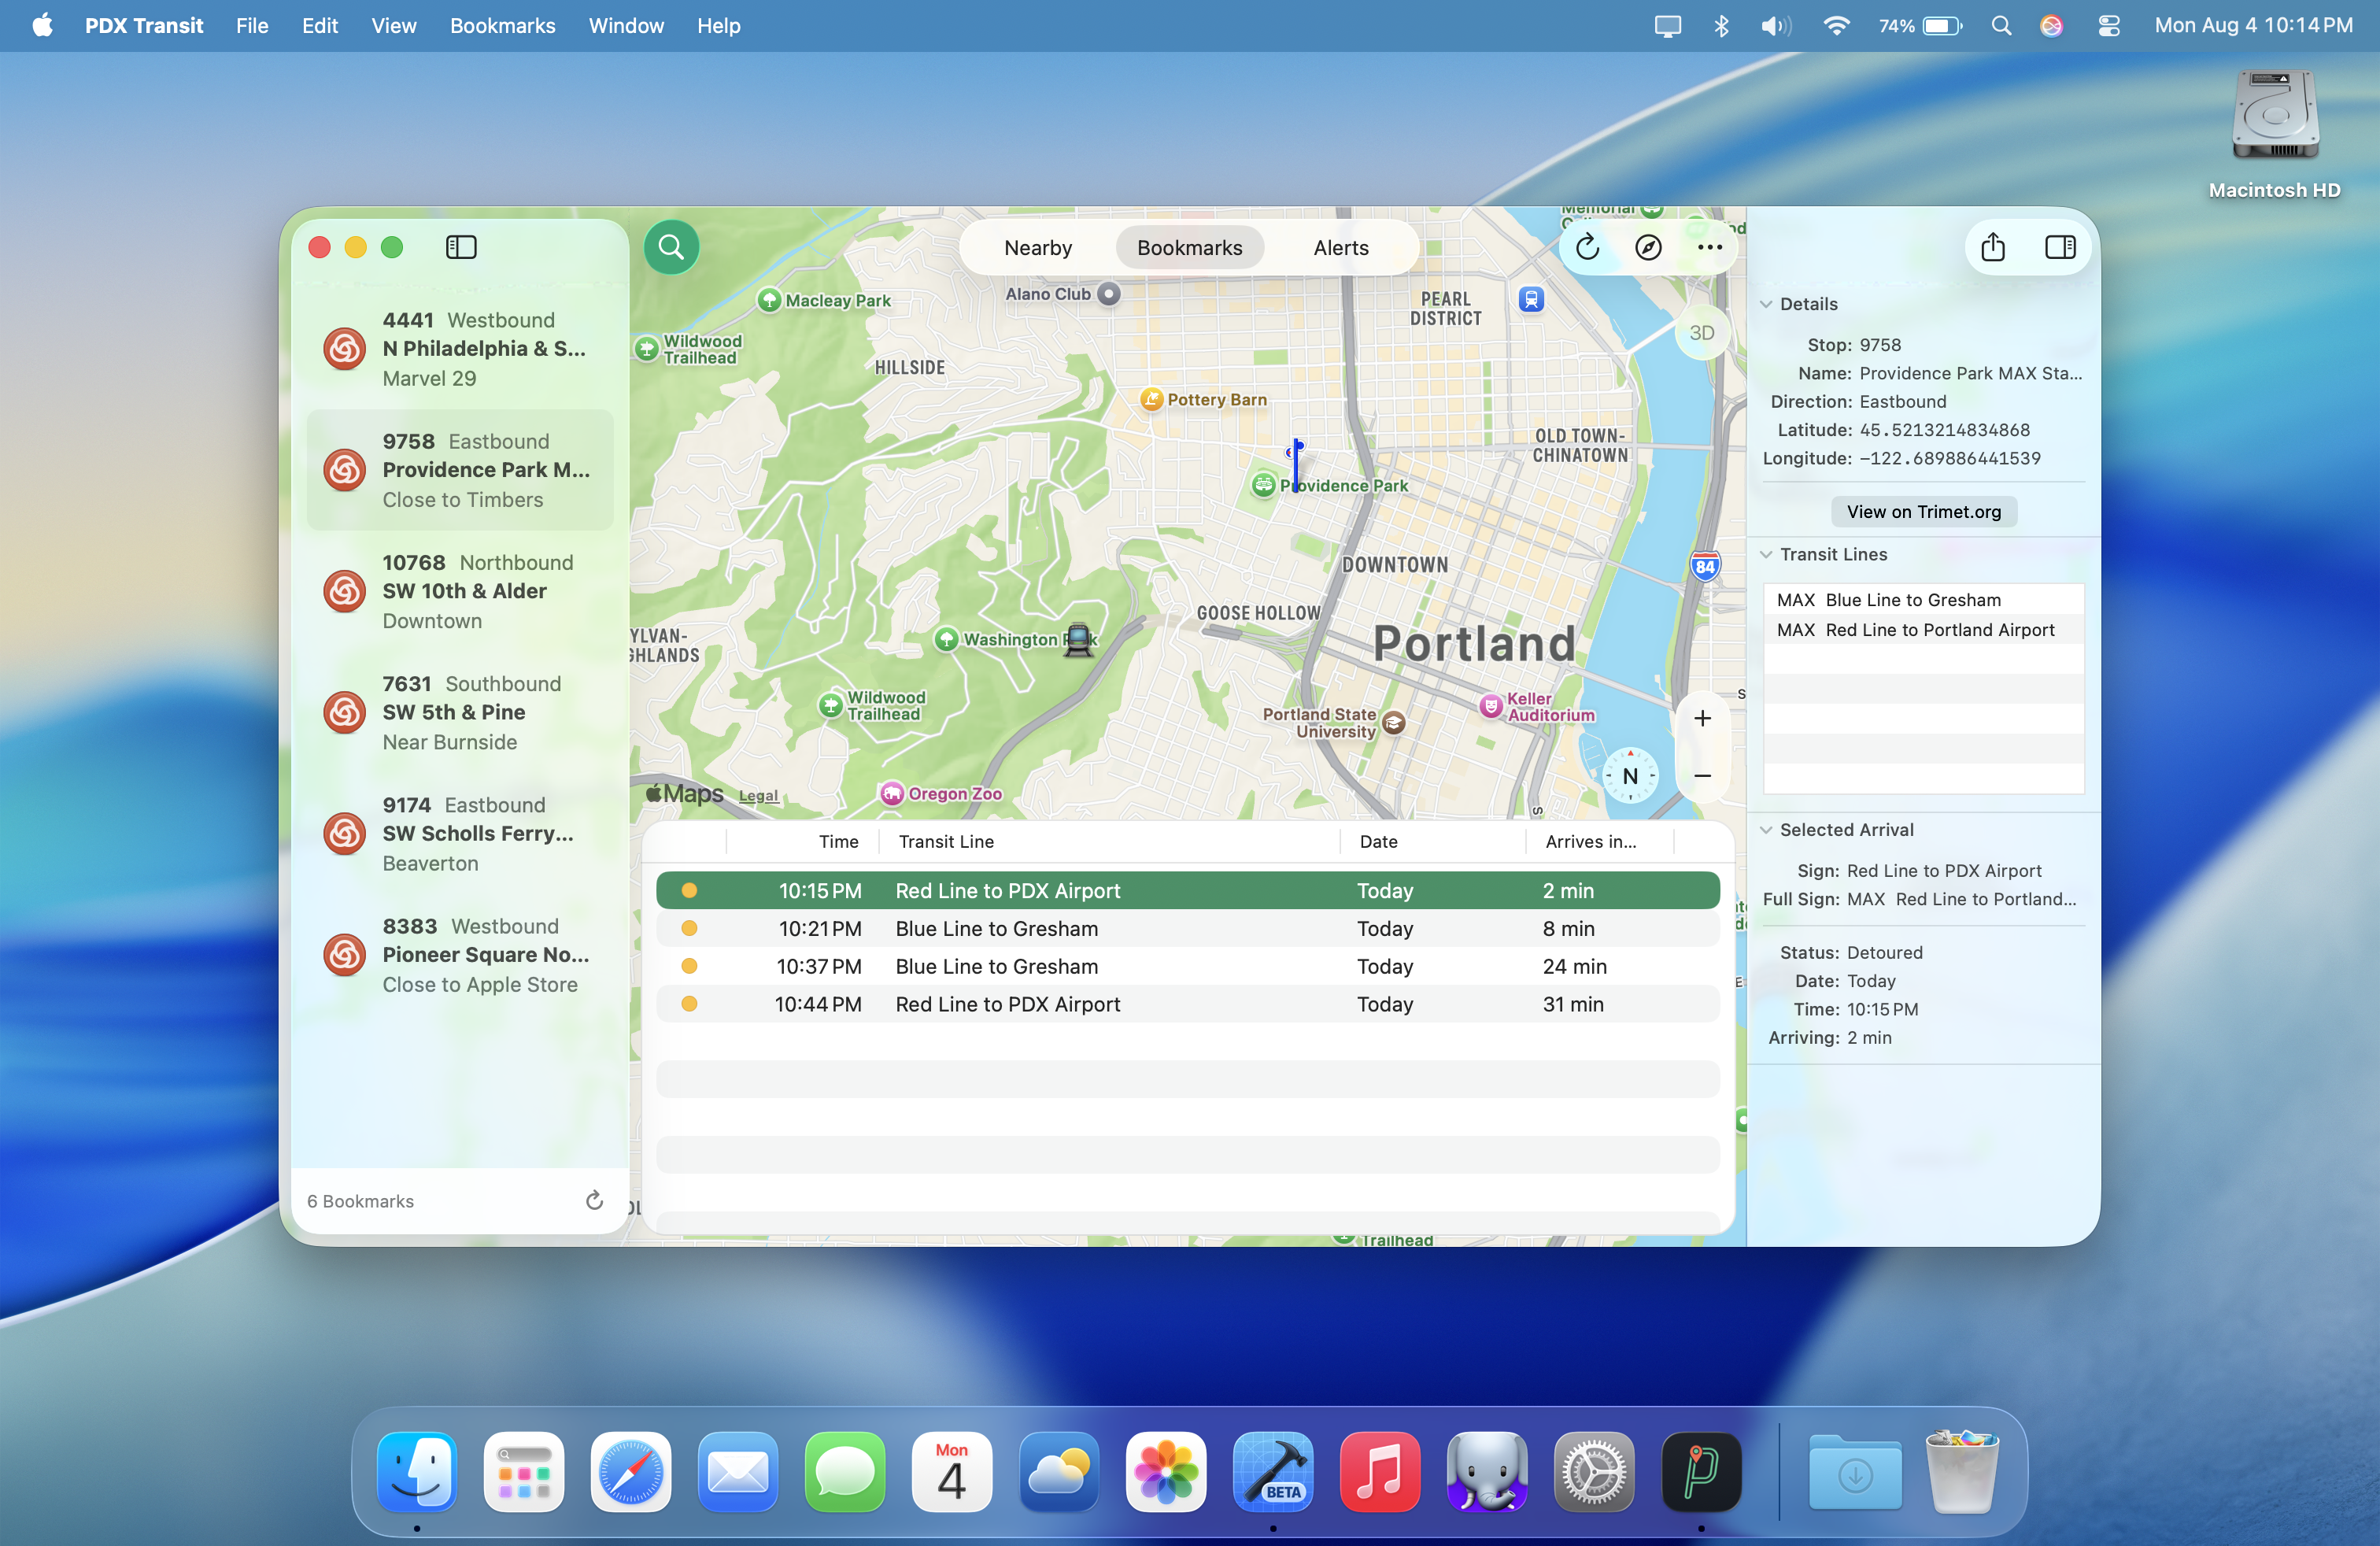
Task: Collapse the Transit Lines section
Action: [1766, 554]
